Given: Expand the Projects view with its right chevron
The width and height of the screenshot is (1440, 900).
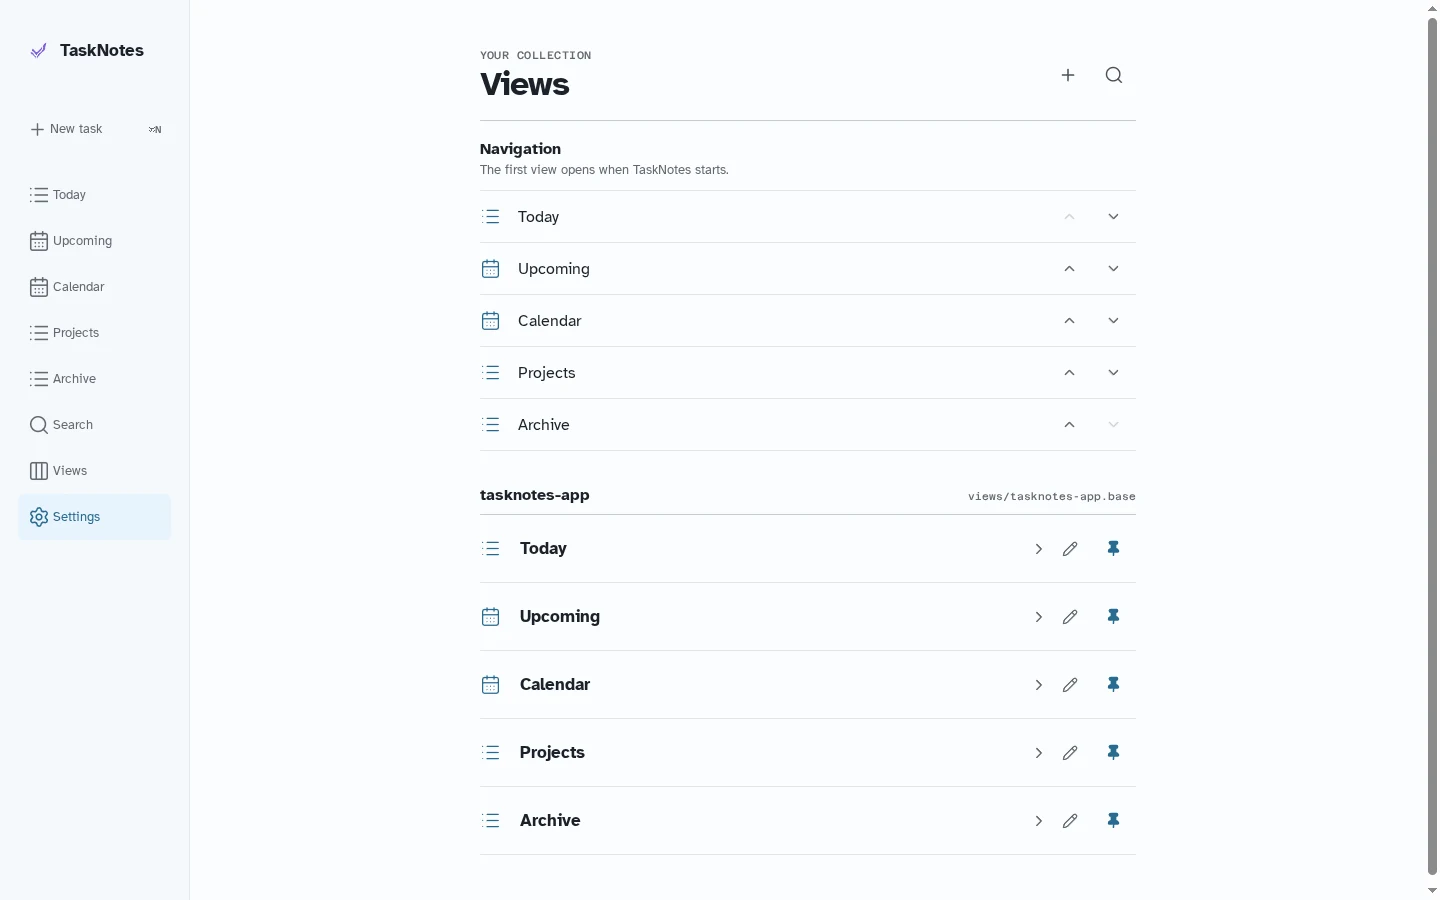Looking at the screenshot, I should click(x=1039, y=753).
